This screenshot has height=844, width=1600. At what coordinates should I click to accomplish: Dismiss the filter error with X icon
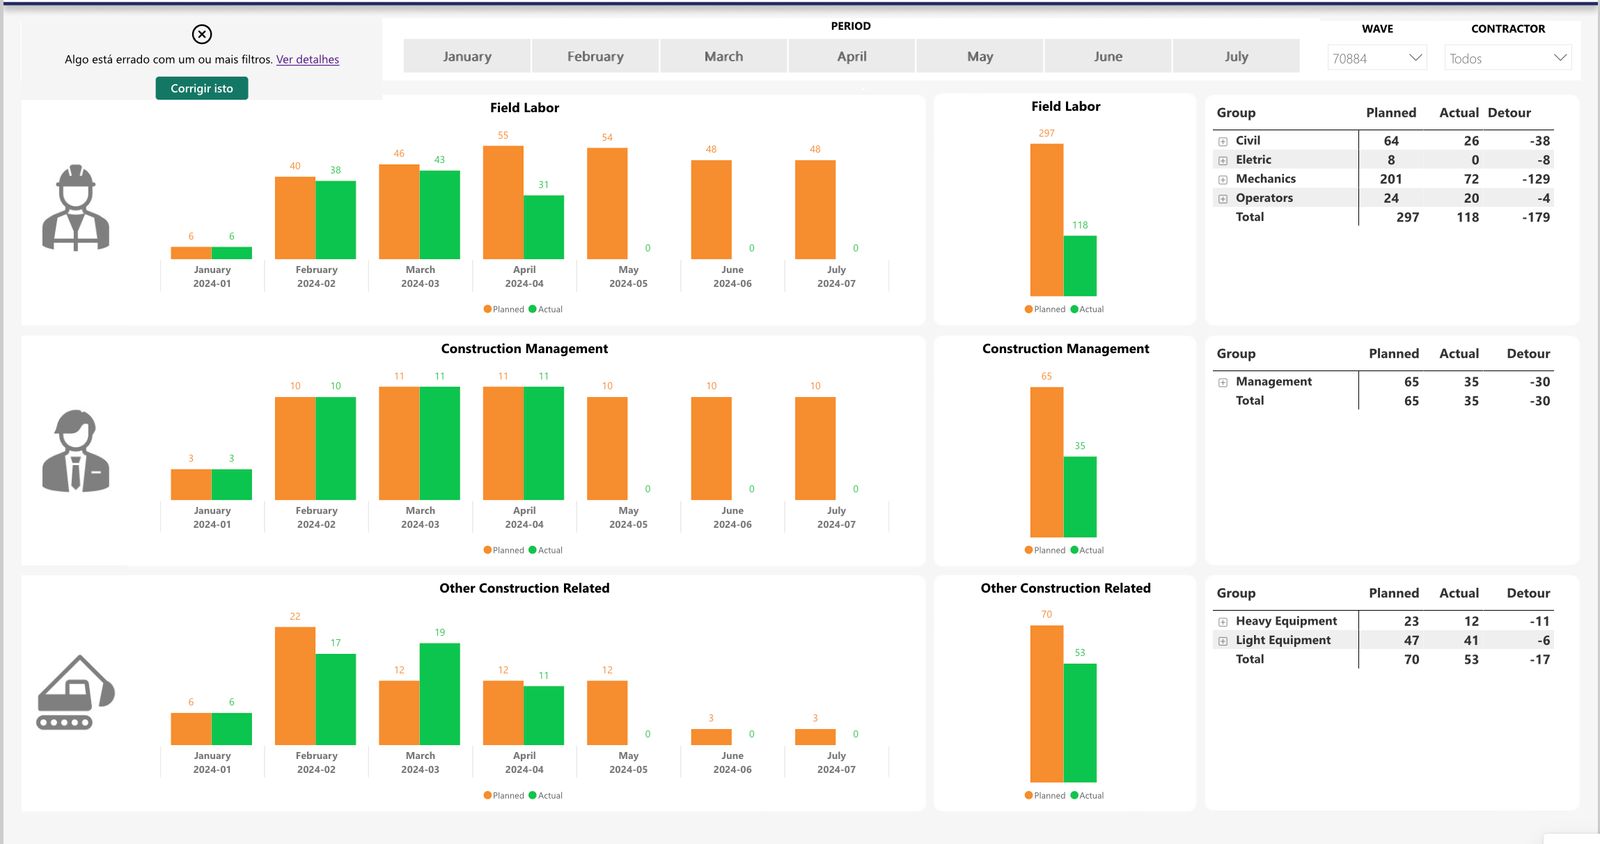(202, 34)
